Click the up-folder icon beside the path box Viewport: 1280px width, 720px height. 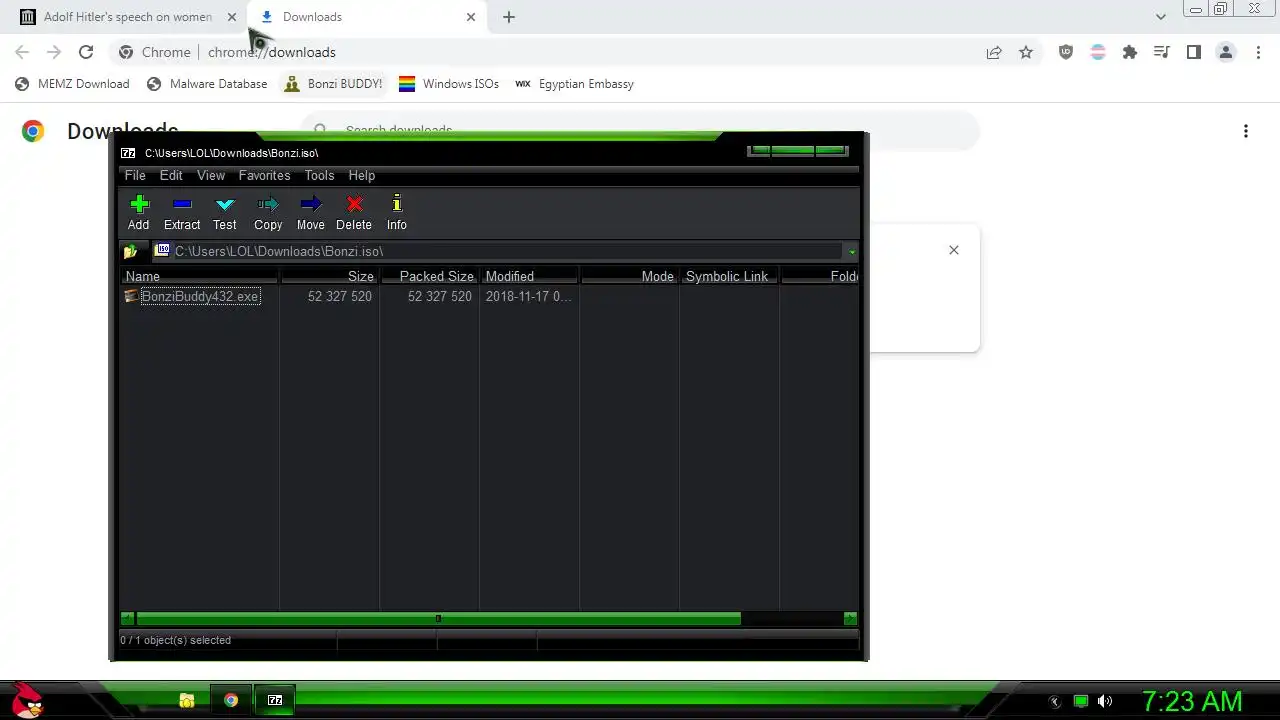click(130, 252)
